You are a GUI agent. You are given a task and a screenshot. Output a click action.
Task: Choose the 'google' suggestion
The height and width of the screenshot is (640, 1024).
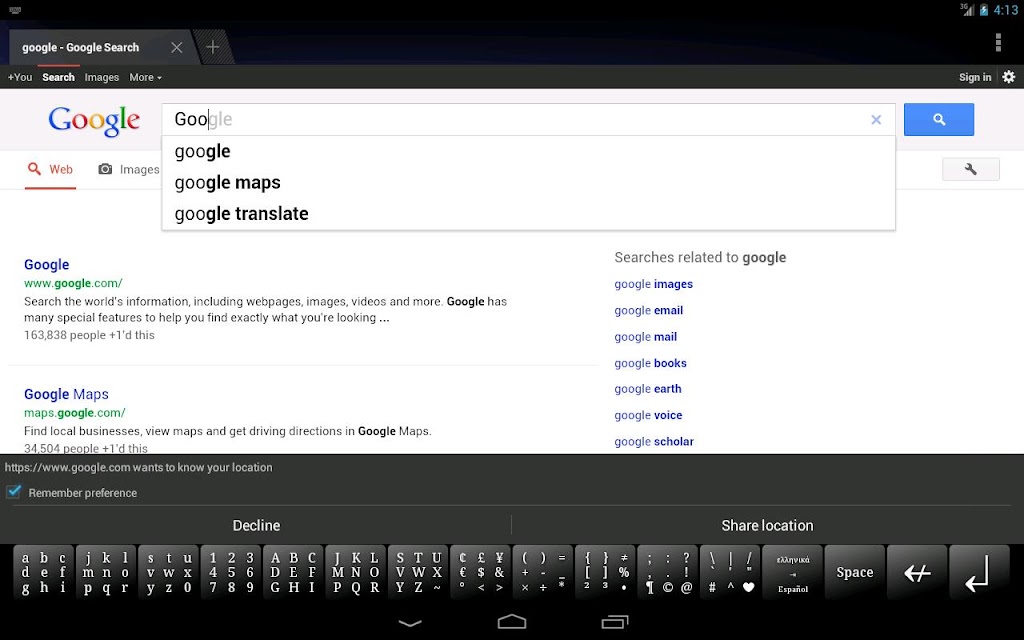pyautogui.click(x=528, y=152)
